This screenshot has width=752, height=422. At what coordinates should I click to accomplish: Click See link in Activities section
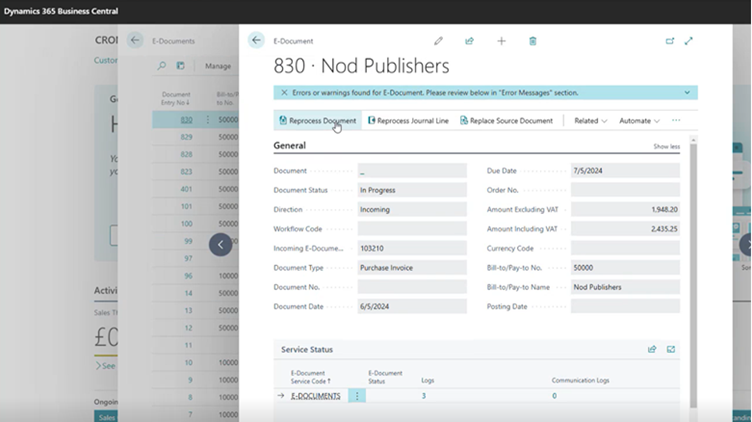coord(106,366)
